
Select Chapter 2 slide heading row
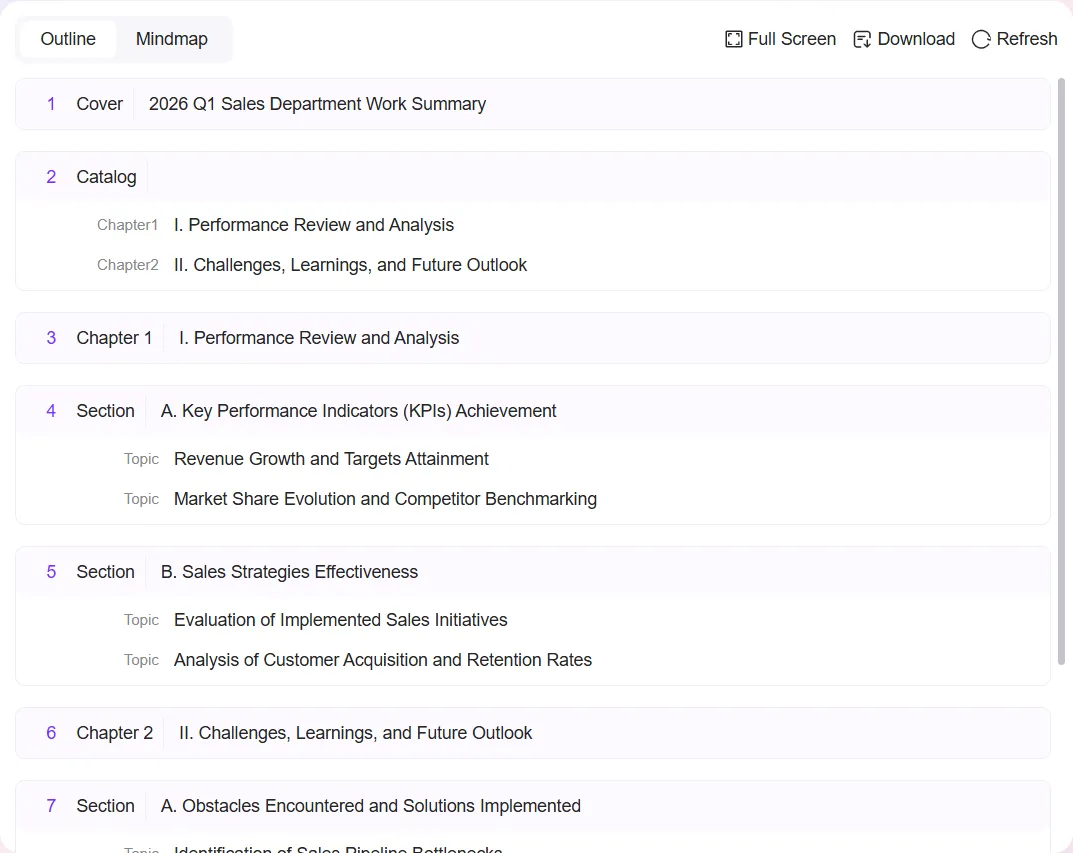click(x=355, y=733)
